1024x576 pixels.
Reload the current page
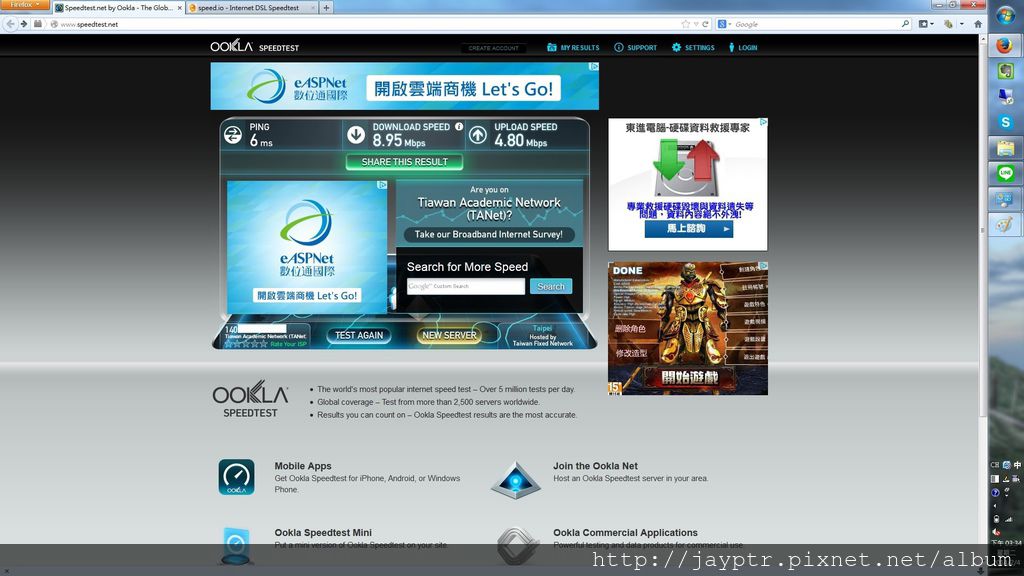click(x=705, y=24)
